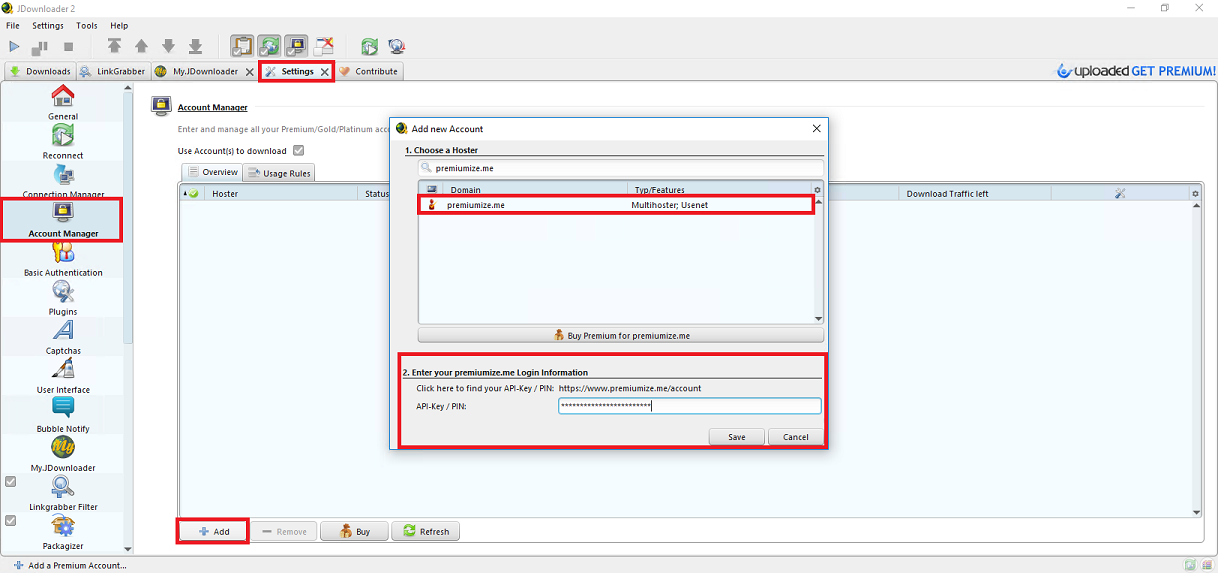Open Connection Manager in sidebar
The width and height of the screenshot is (1218, 573).
tap(62, 181)
